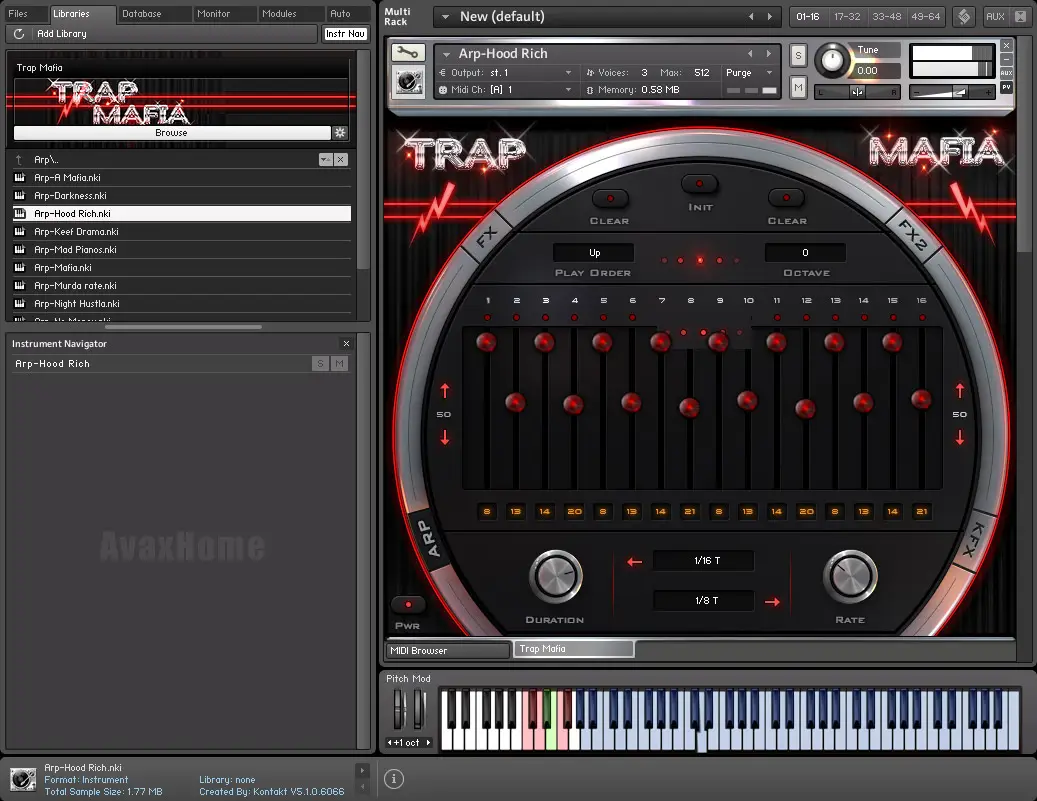Open the Octave value selector
The width and height of the screenshot is (1037, 801).
(805, 253)
